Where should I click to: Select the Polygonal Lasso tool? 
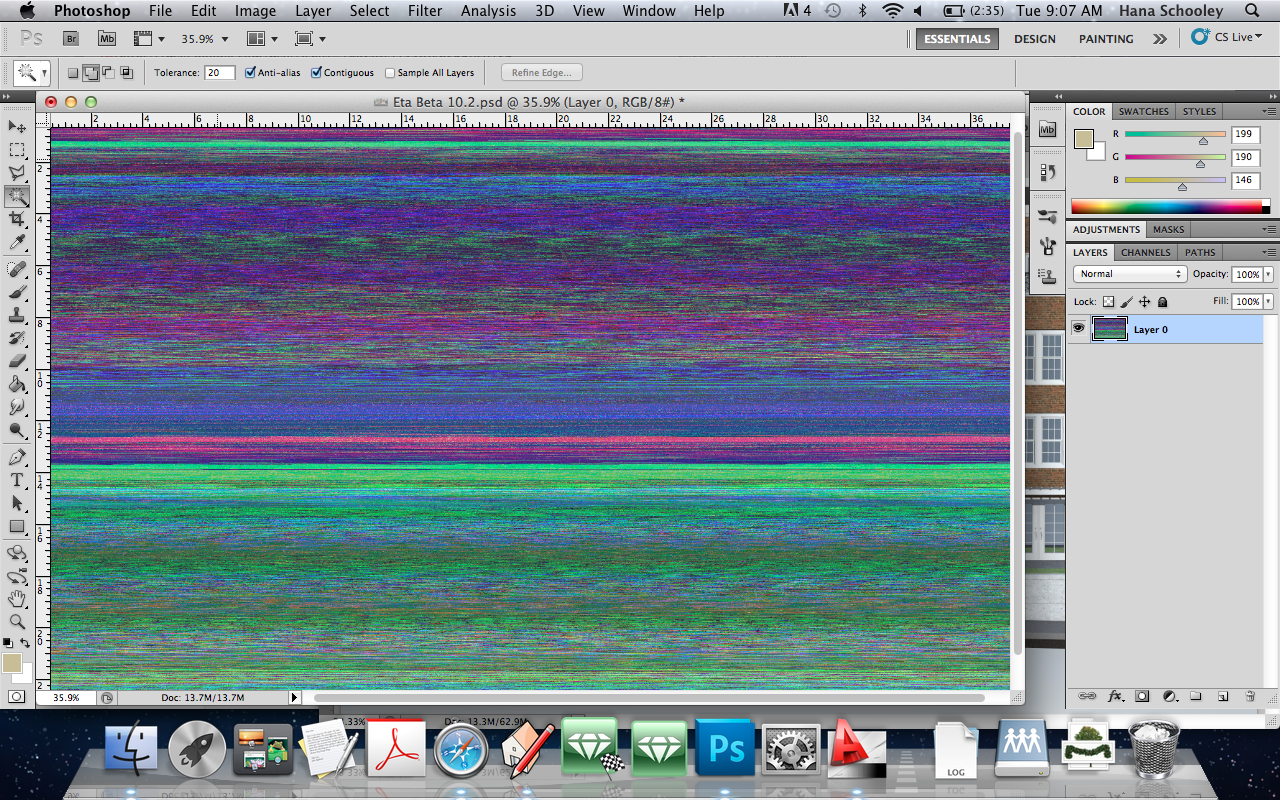[x=17, y=173]
